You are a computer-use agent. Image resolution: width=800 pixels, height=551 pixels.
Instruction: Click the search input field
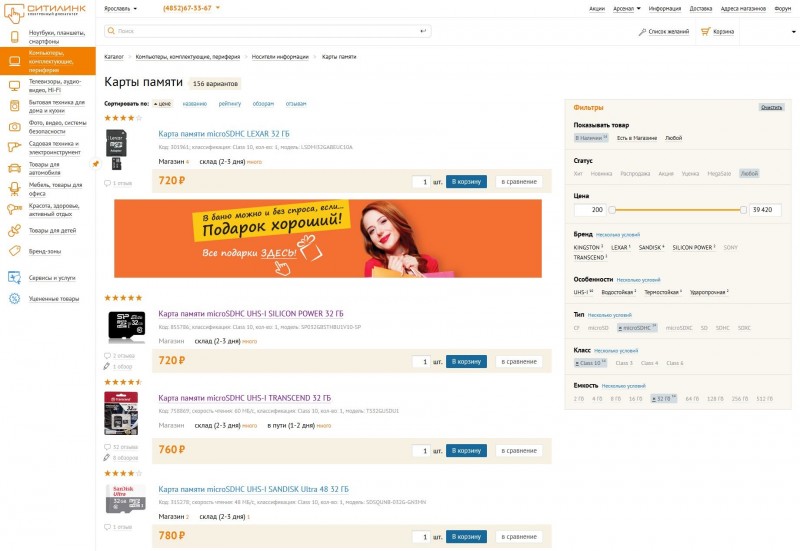[x=267, y=31]
